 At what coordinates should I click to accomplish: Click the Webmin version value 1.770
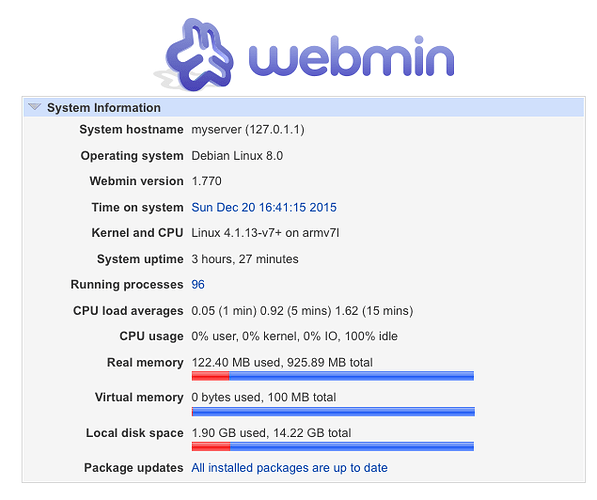coord(206,181)
